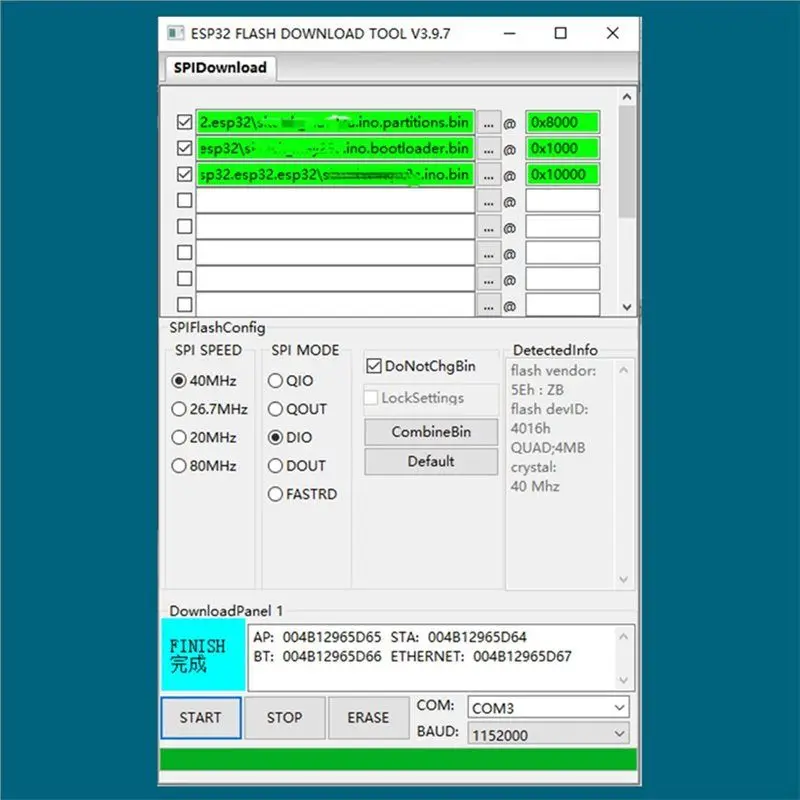Open the COM port dropdown

pos(548,708)
